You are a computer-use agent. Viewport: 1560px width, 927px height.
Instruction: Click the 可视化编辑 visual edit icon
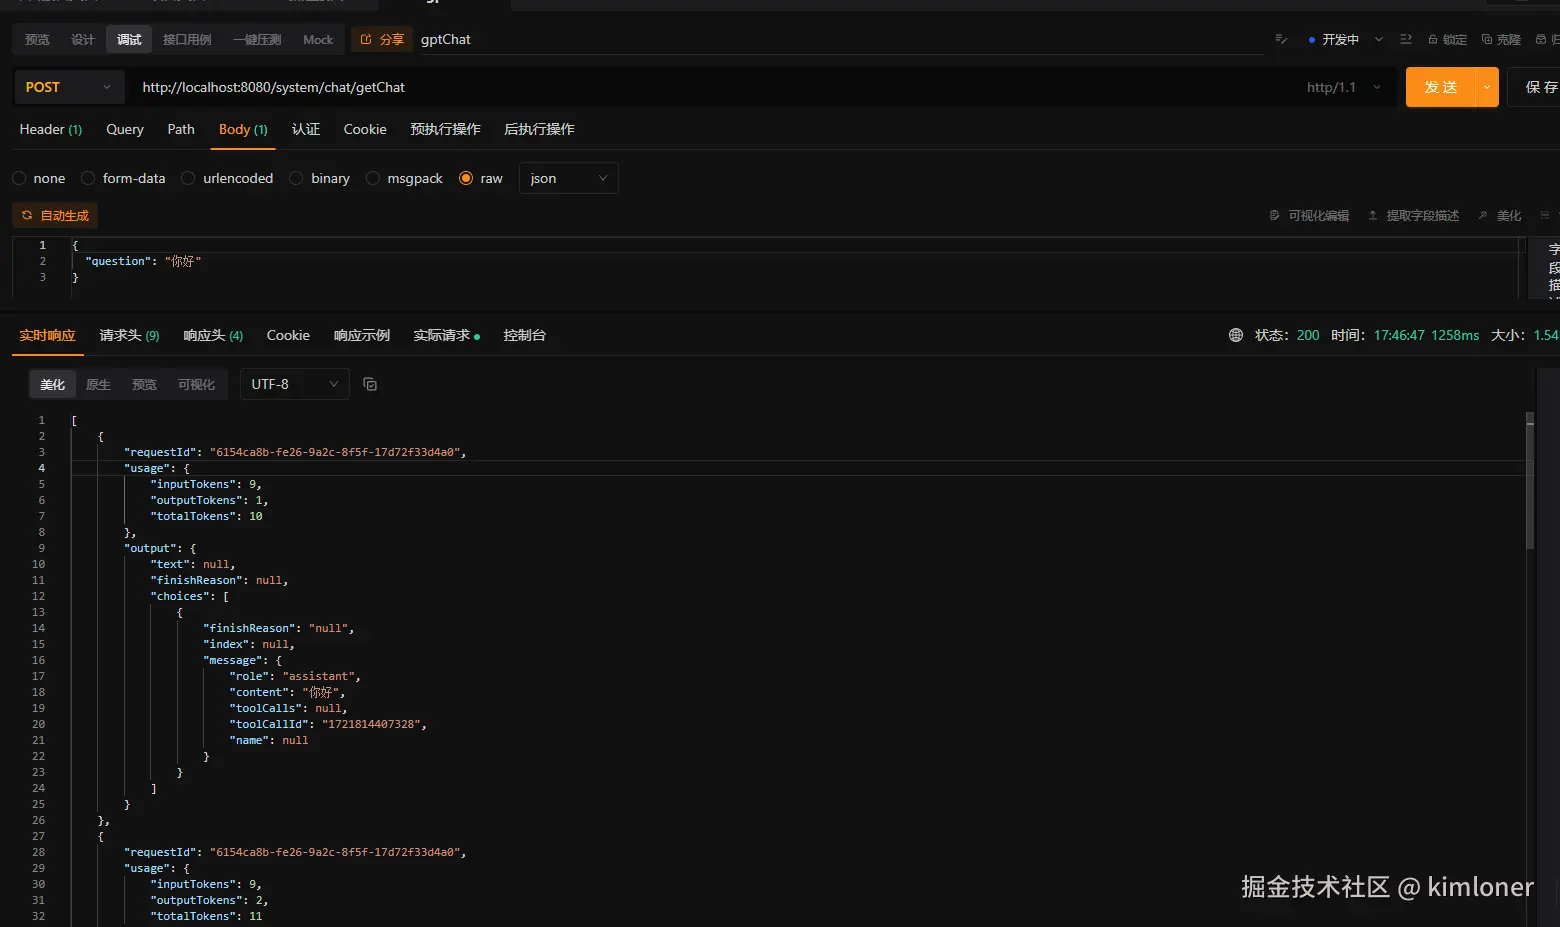1274,215
